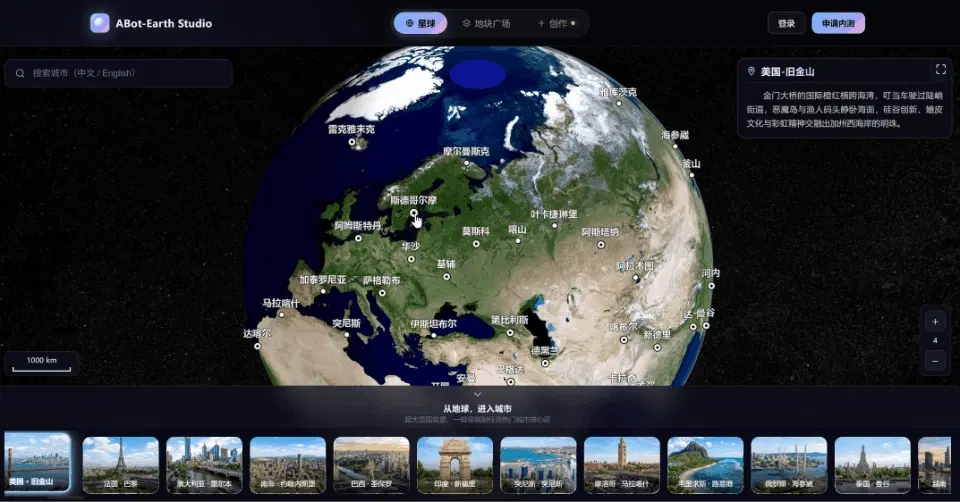This screenshot has width=960, height=502.
Task: Click the 喀山 marker on the globe
Action: (518, 241)
